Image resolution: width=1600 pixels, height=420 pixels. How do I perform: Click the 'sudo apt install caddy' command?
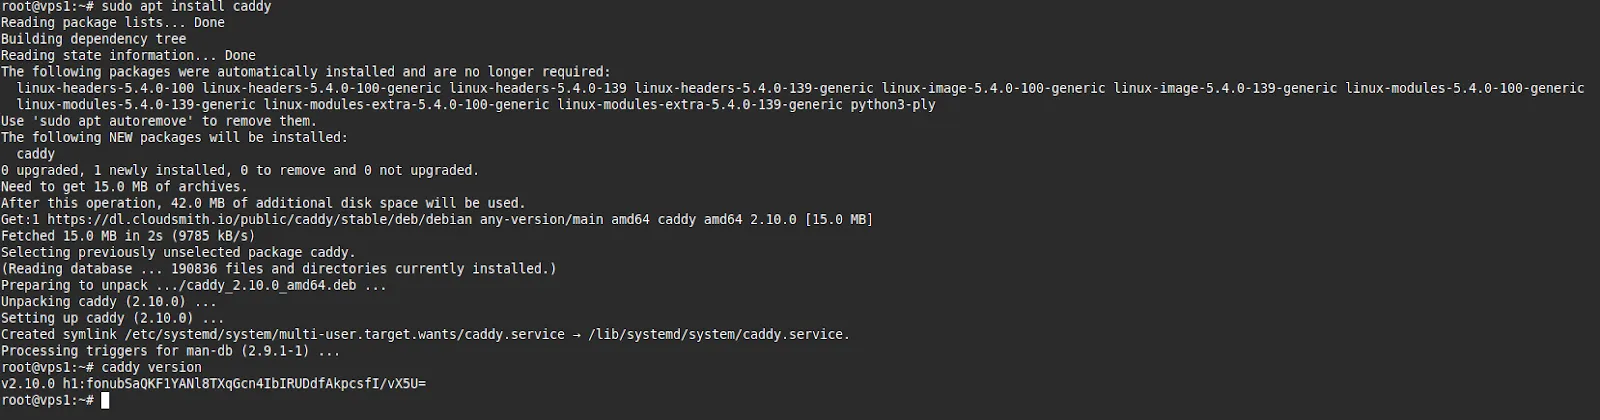point(186,7)
